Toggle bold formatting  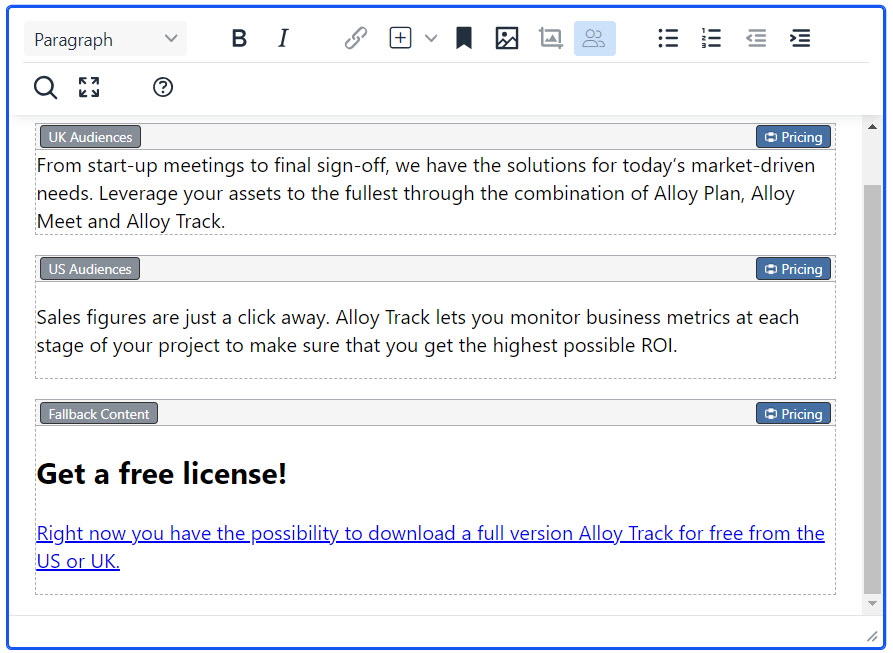click(x=239, y=39)
